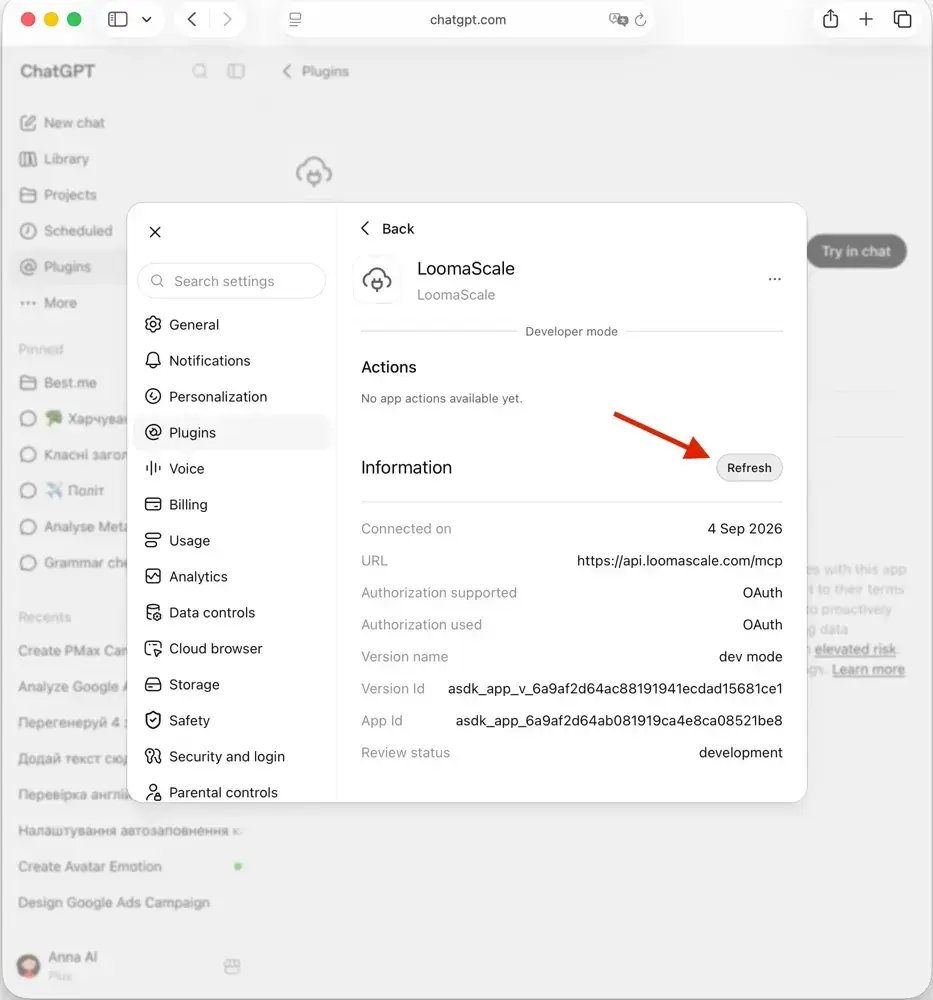Screen dimensions: 933x1000
Task: Select Plugins in settings sidebar
Action: tap(233, 432)
